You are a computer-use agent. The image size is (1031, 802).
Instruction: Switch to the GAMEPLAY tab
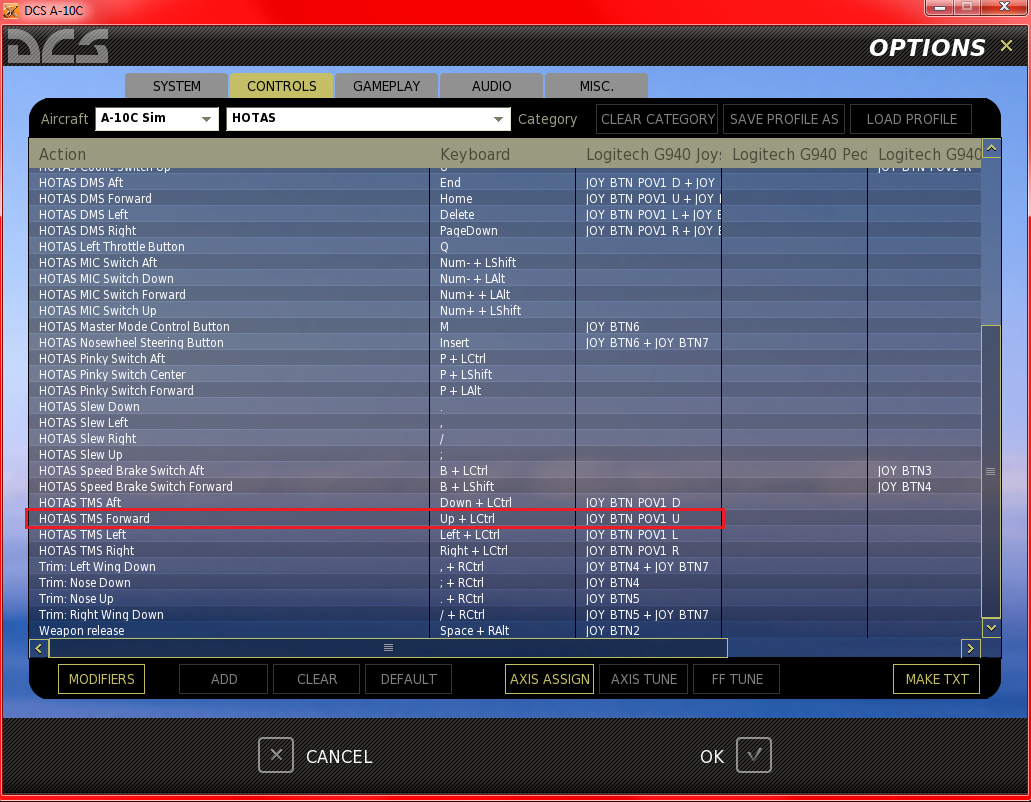point(386,86)
